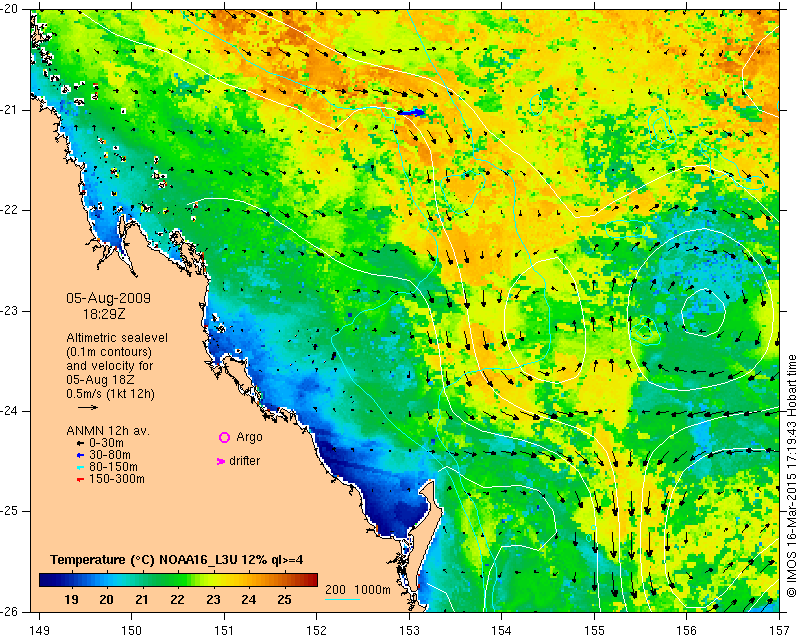The height and width of the screenshot is (640, 800).
Task: Click the '0.5m/s (1kt 12h)' scale label
Action: (x=110, y=394)
